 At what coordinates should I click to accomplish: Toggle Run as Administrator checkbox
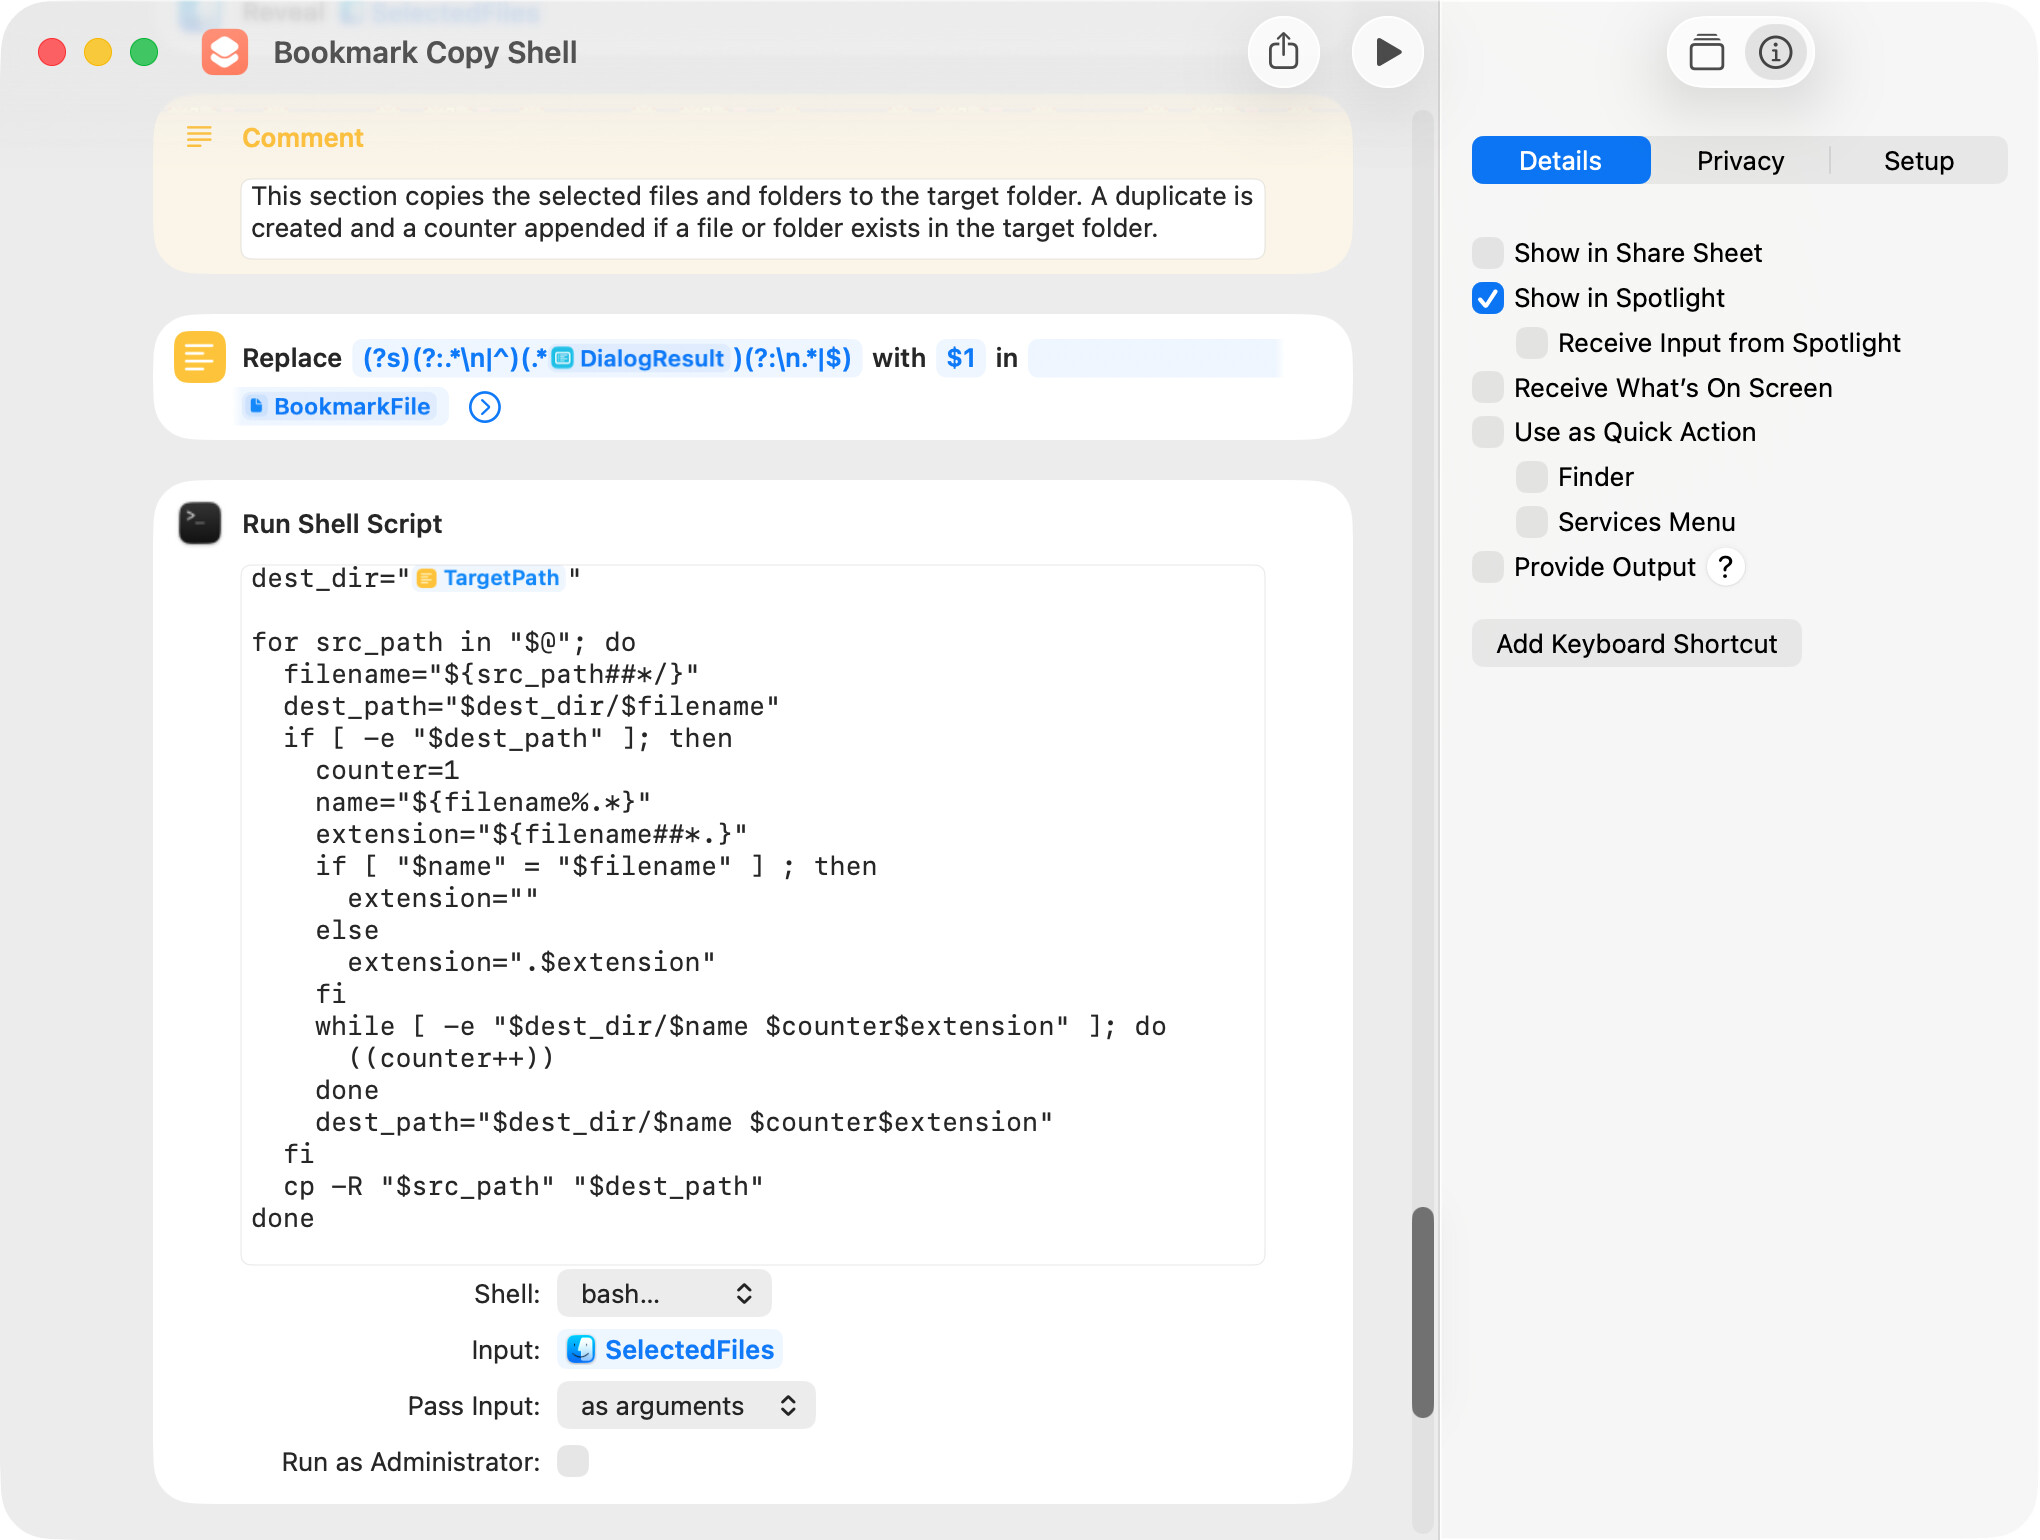coord(573,1461)
